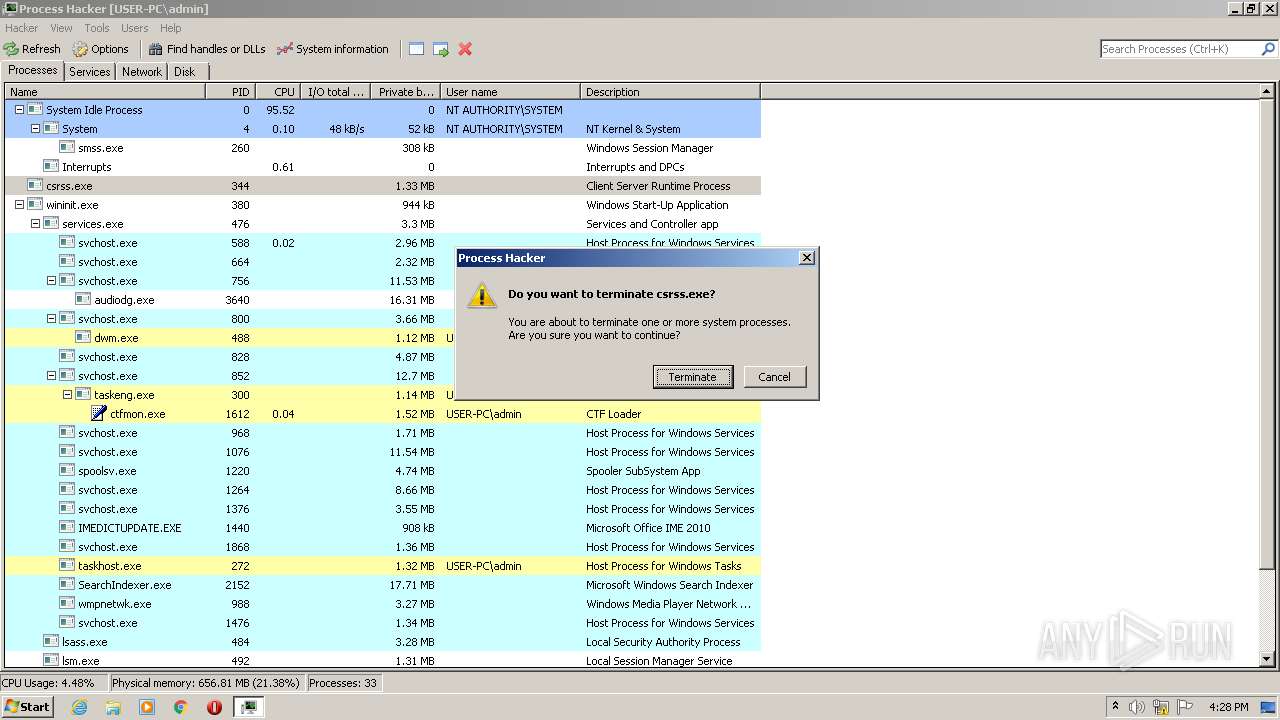Screen dimensions: 1280x720
Task: Select the spoolsv.exe process row
Action: coord(383,471)
